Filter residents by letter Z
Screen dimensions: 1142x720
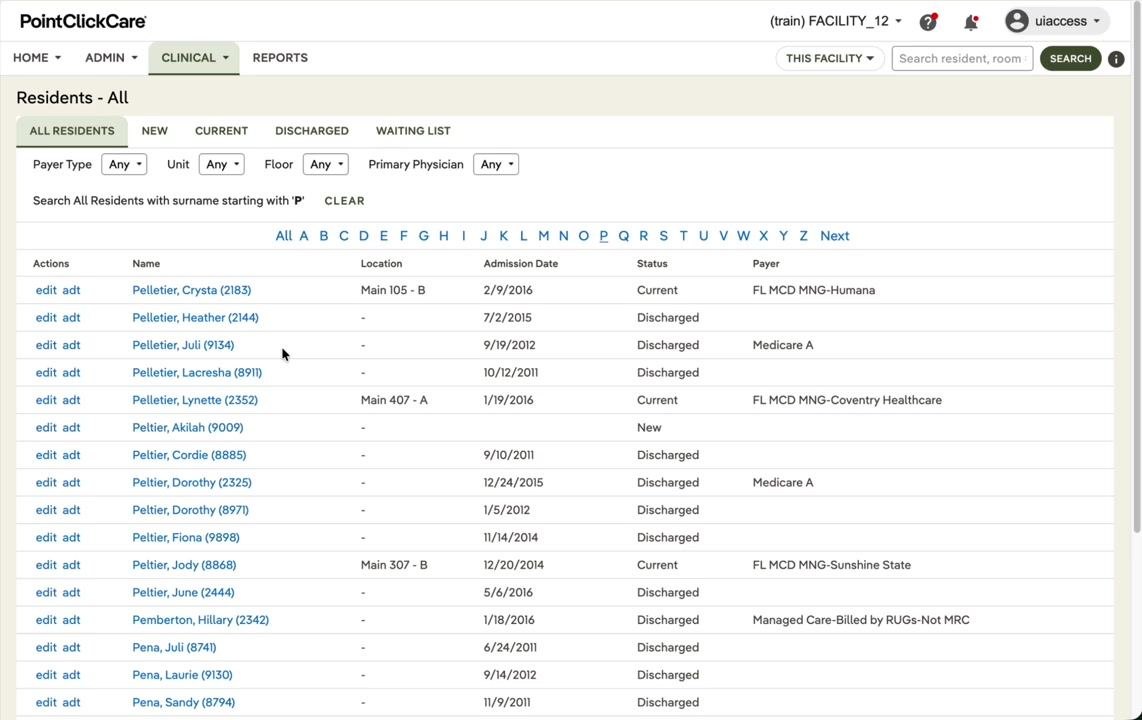point(803,236)
